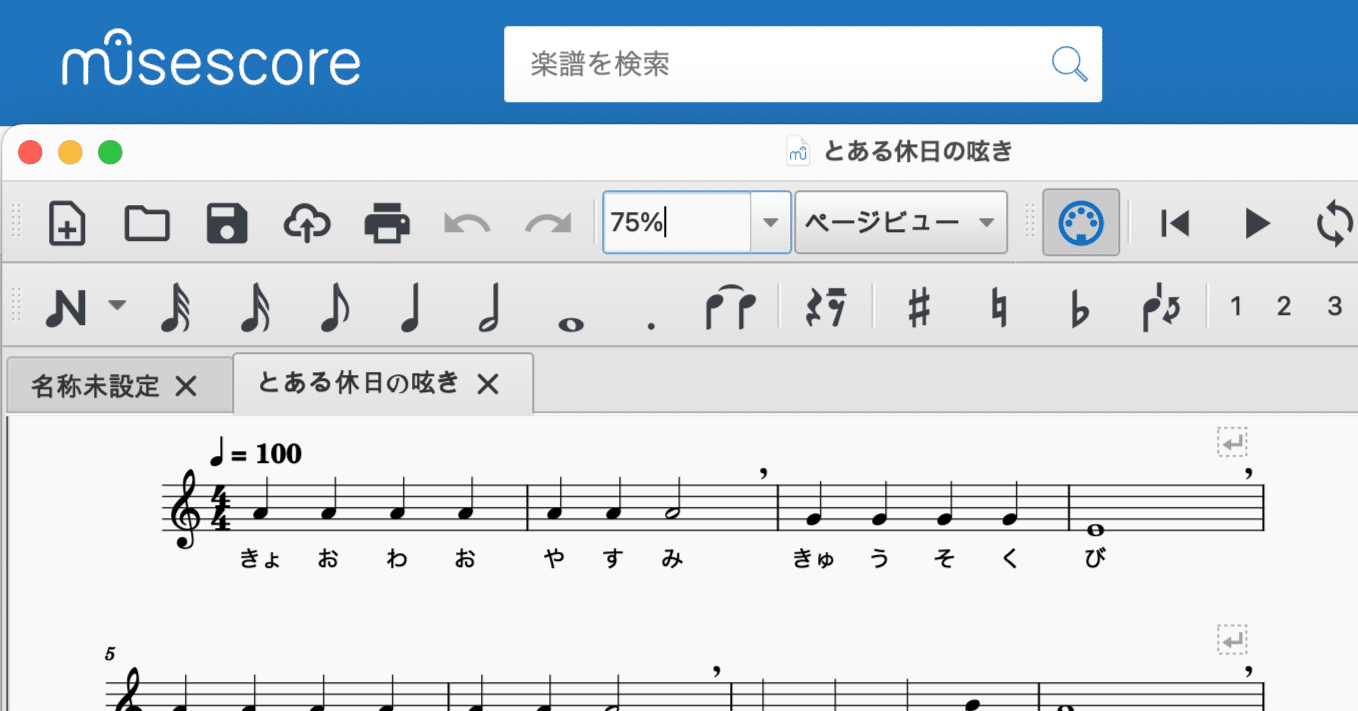Add a flat accidental
Viewport: 1358px width, 711px height.
click(1078, 308)
